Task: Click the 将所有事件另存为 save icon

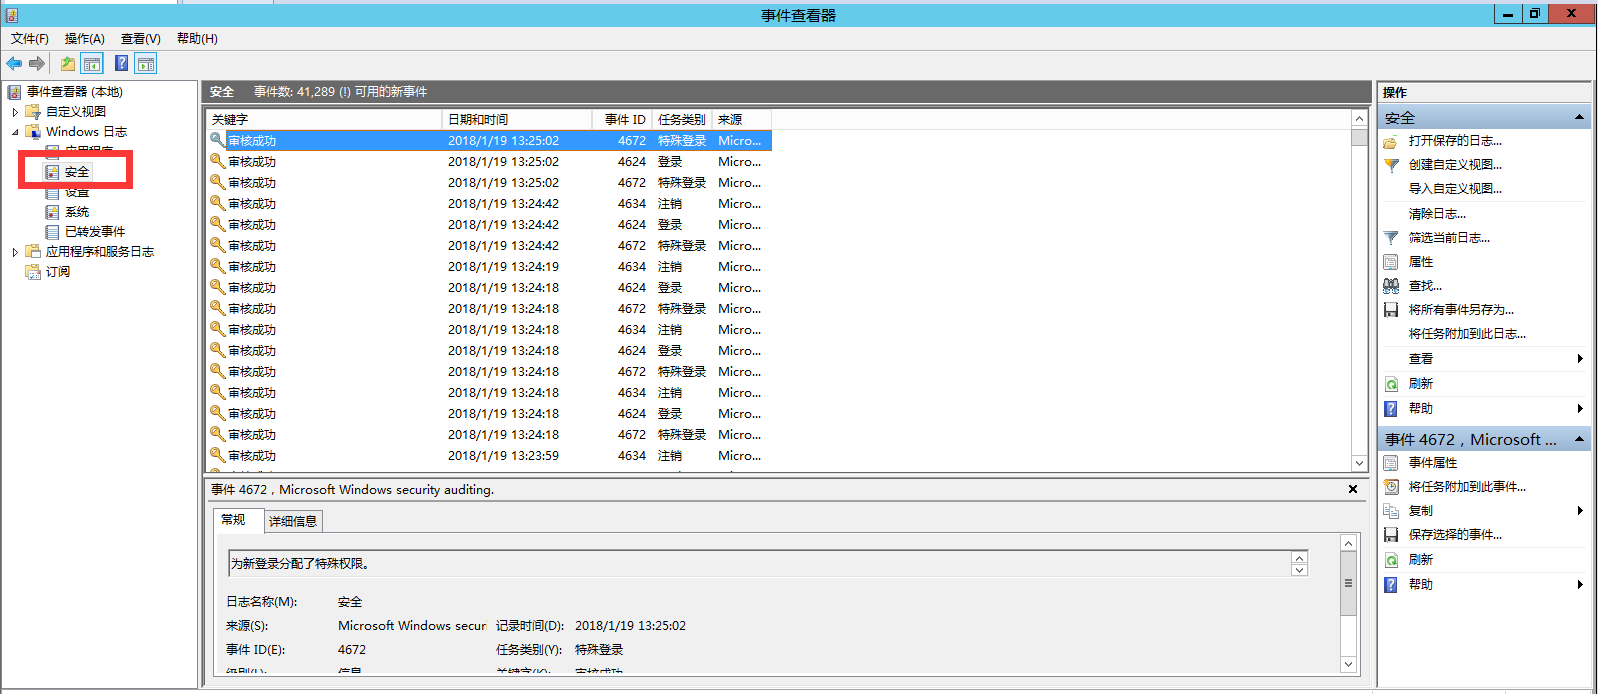Action: point(1391,310)
